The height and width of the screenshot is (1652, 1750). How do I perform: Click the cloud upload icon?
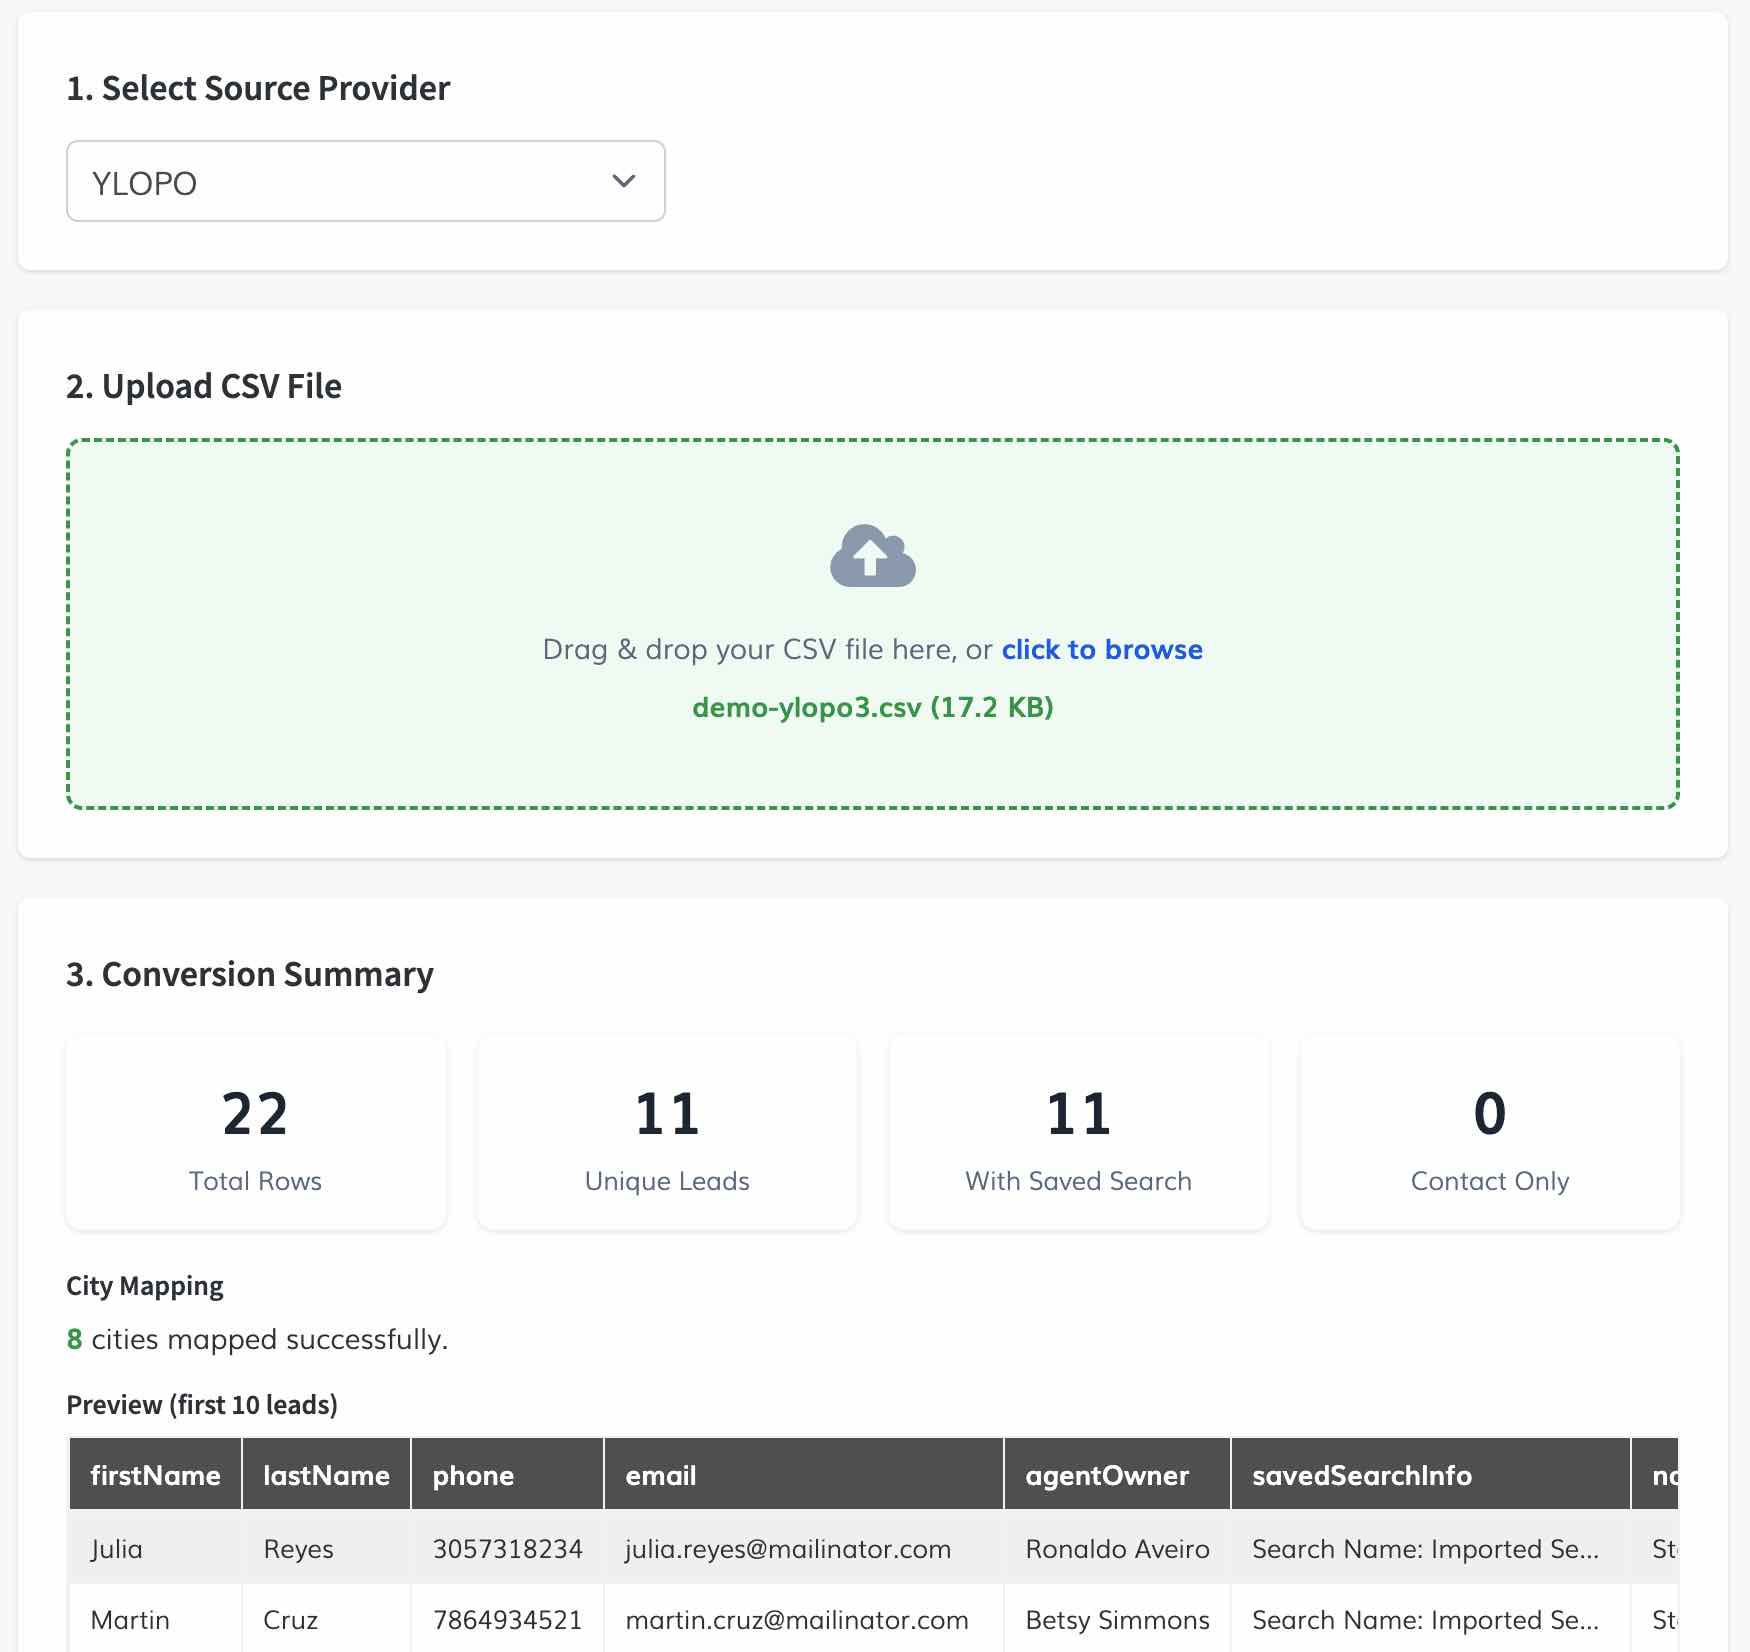[873, 555]
